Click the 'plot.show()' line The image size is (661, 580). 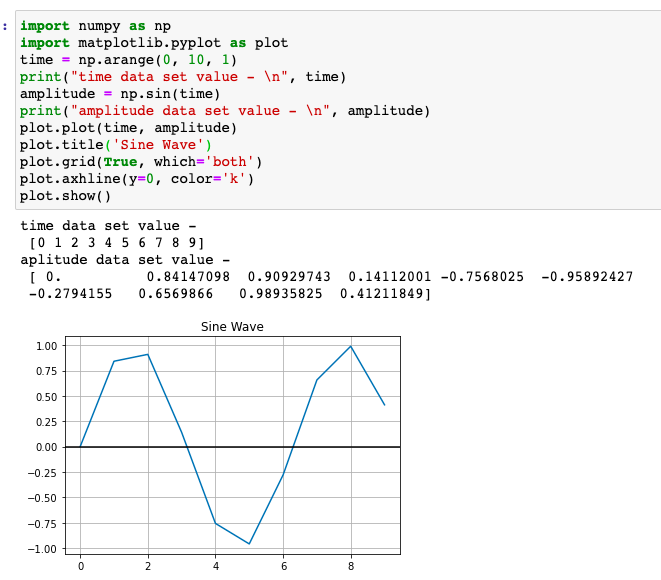[65, 196]
